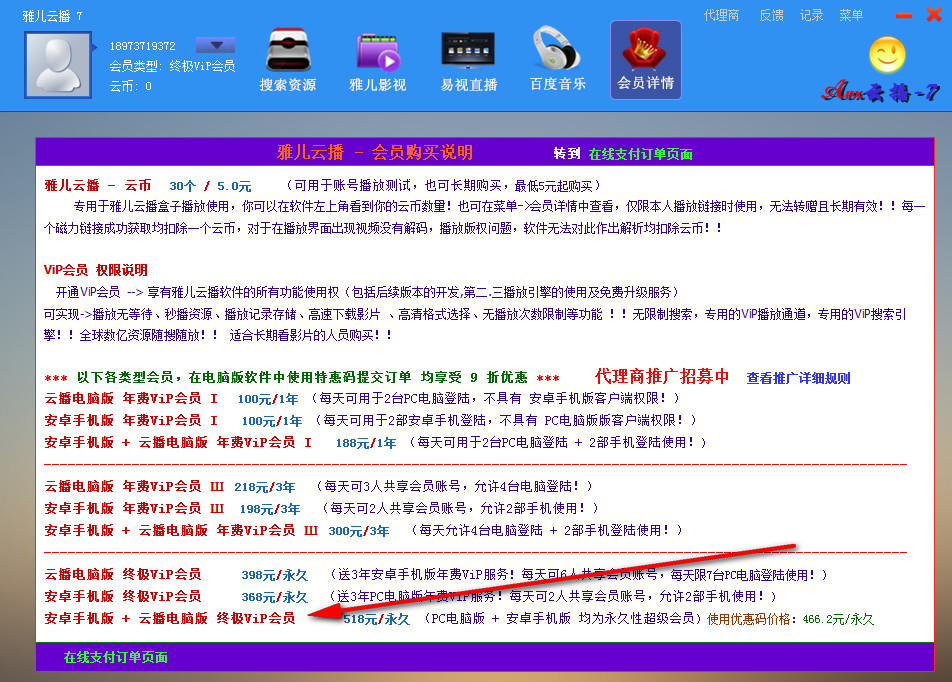Click the 雅儿云播 7 window title
Image resolution: width=952 pixels, height=682 pixels.
click(x=53, y=16)
